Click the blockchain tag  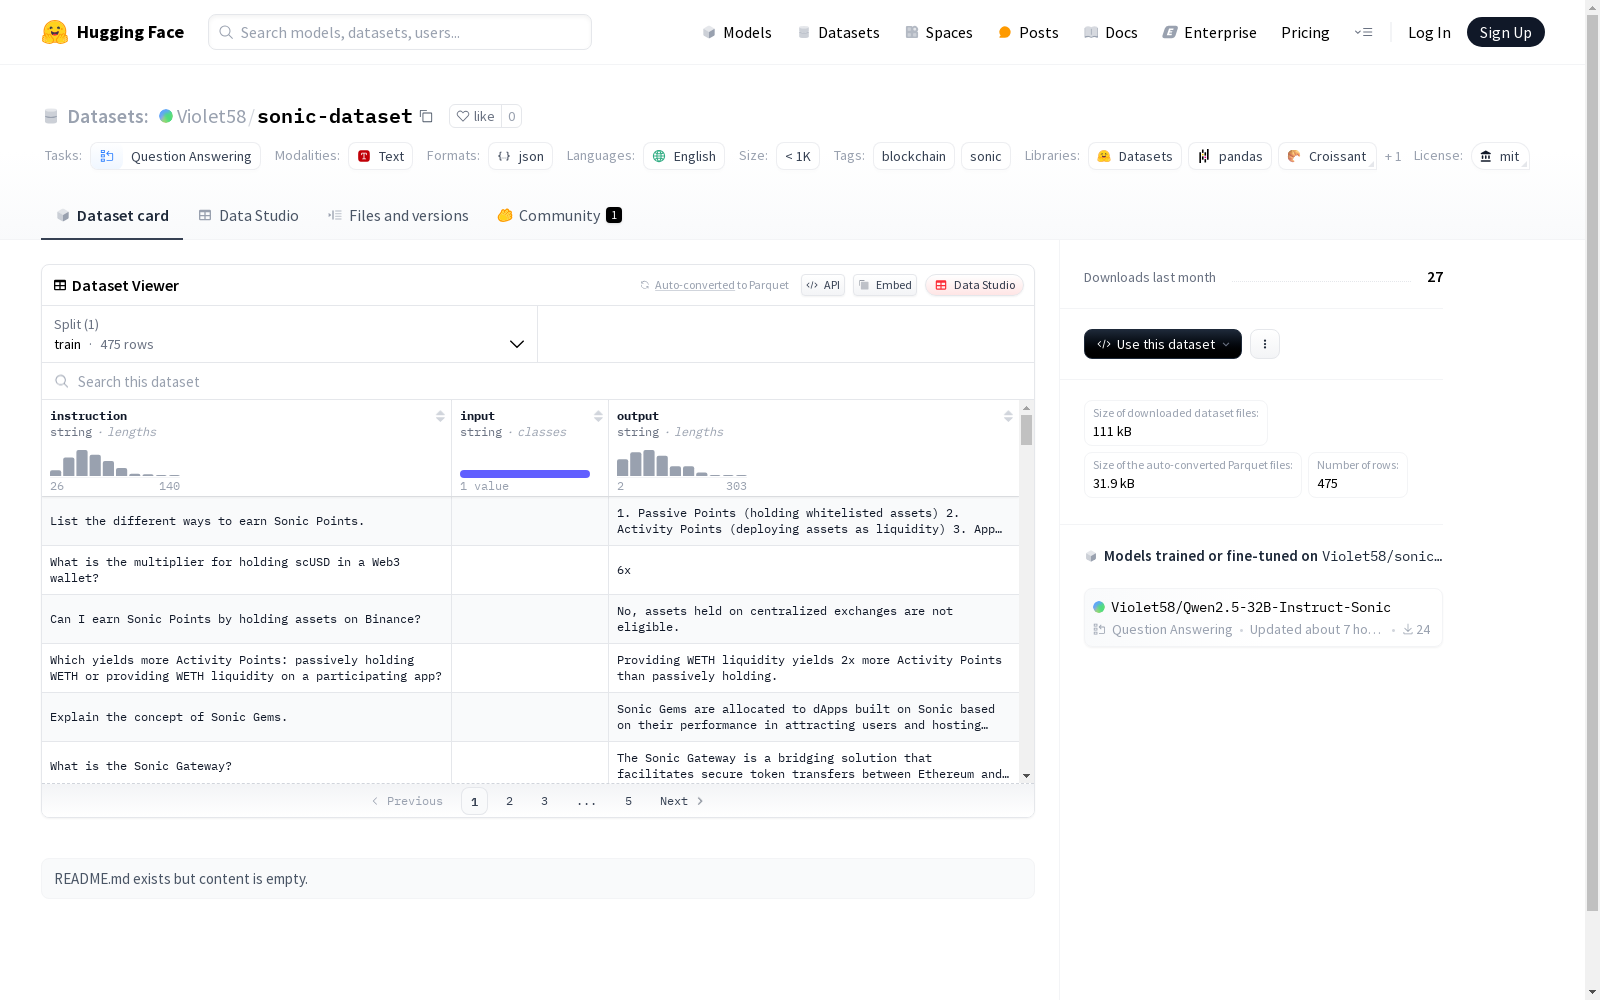click(914, 156)
